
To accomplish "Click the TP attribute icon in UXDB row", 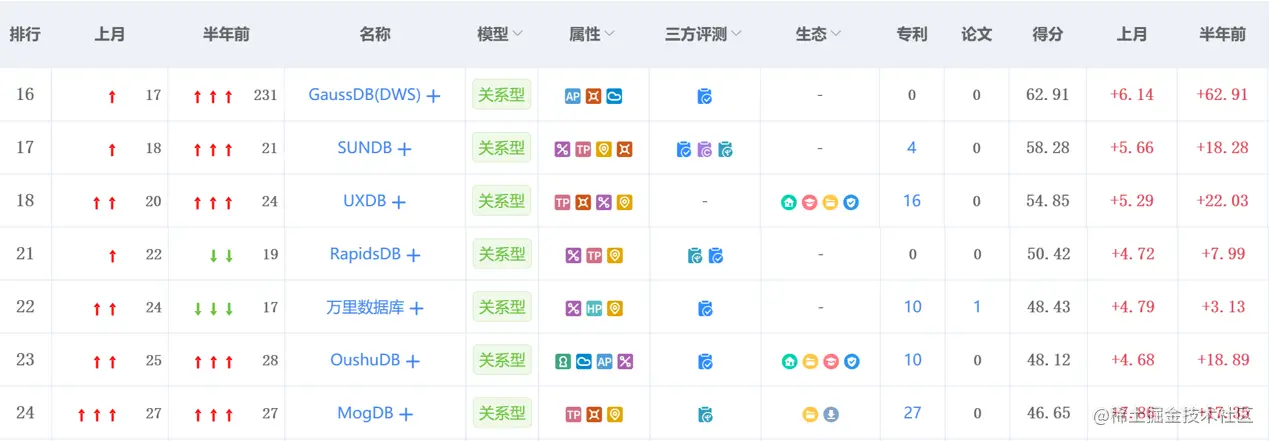I will coord(562,202).
